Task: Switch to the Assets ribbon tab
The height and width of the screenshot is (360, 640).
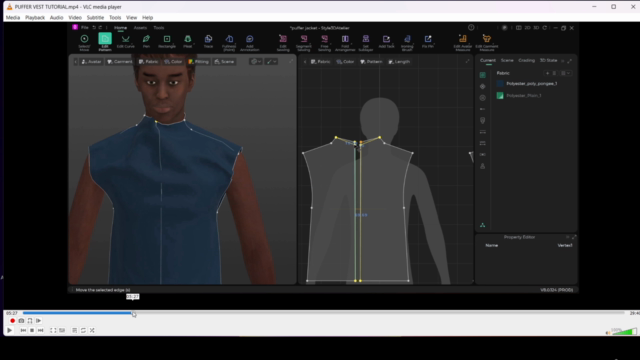Action: coord(140,28)
